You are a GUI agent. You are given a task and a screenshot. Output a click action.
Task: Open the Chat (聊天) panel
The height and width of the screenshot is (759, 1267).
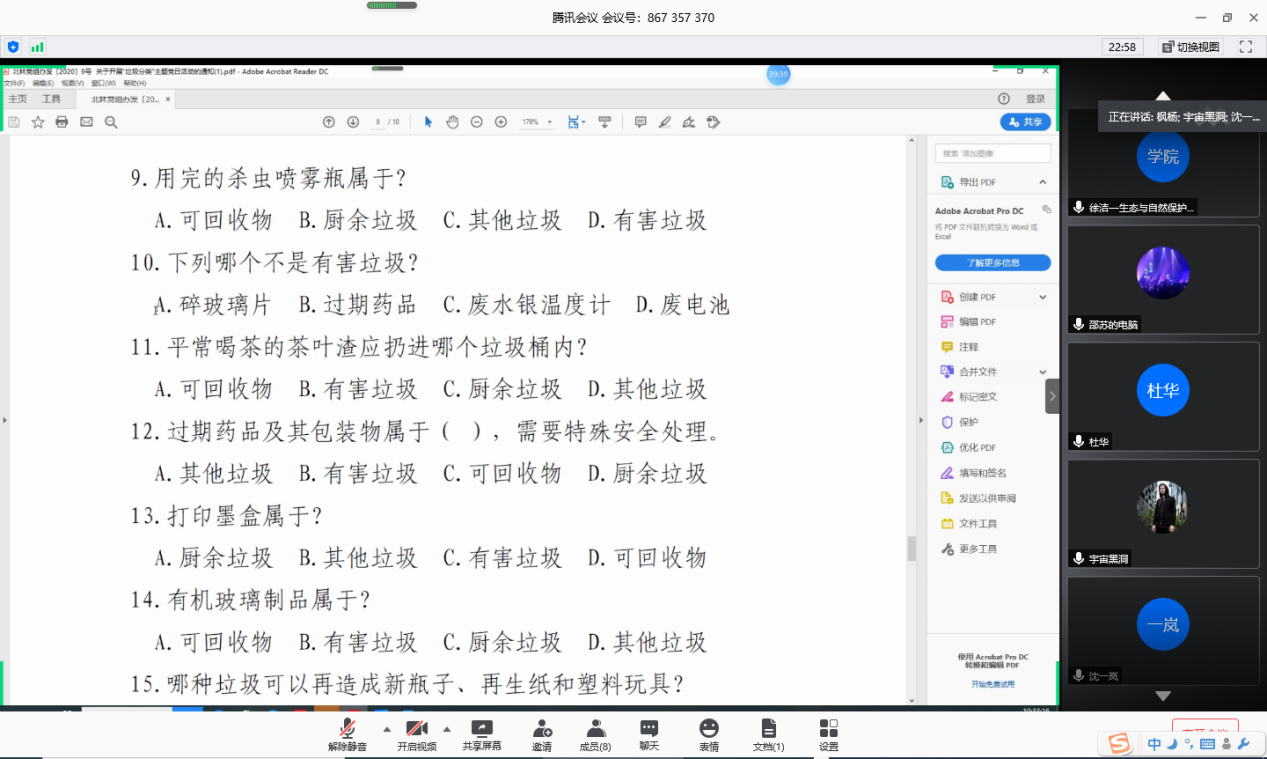(x=649, y=730)
